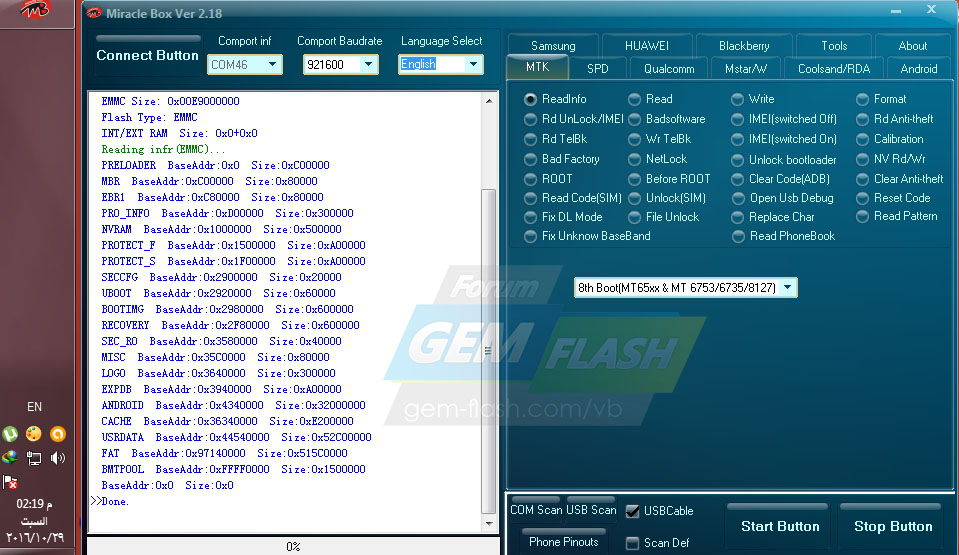Toggle the USBCable checkbox
The image size is (959, 555).
pyautogui.click(x=632, y=511)
